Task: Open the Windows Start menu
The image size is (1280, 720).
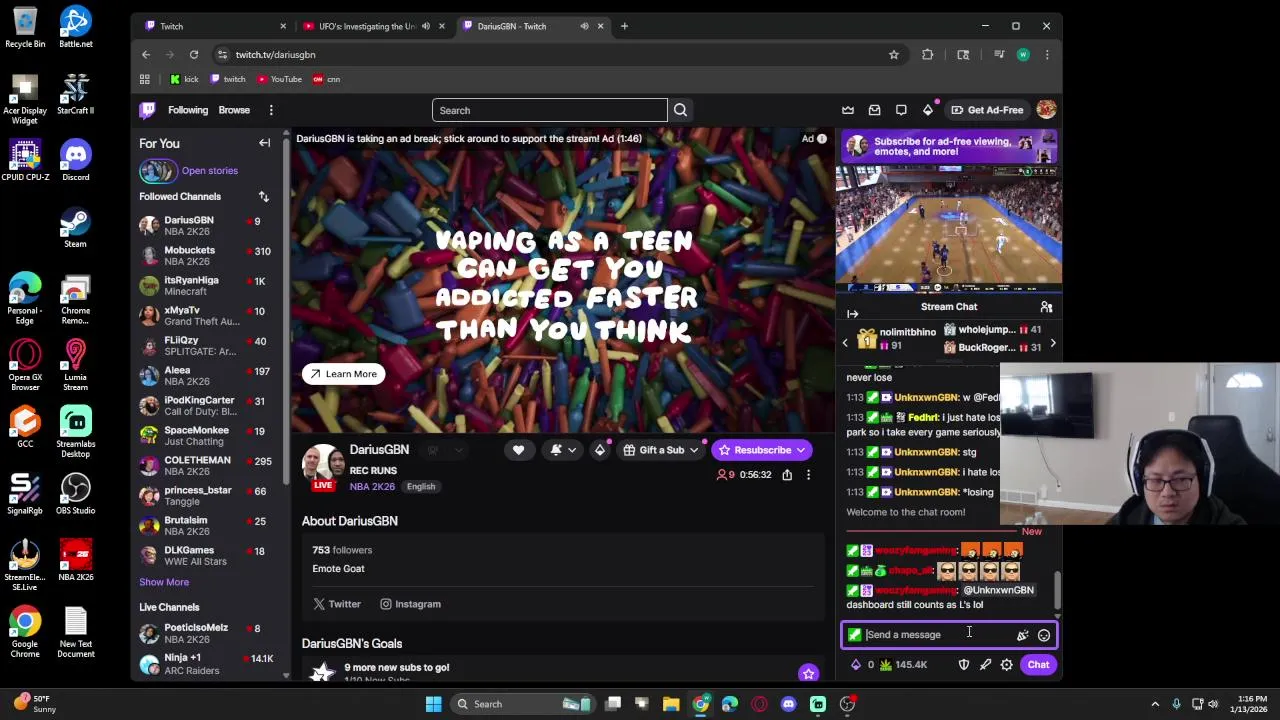Action: tap(433, 704)
